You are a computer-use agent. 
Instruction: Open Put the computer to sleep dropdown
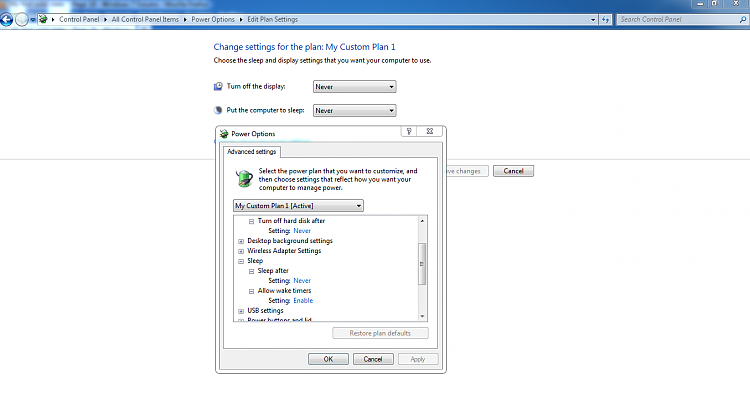click(354, 111)
